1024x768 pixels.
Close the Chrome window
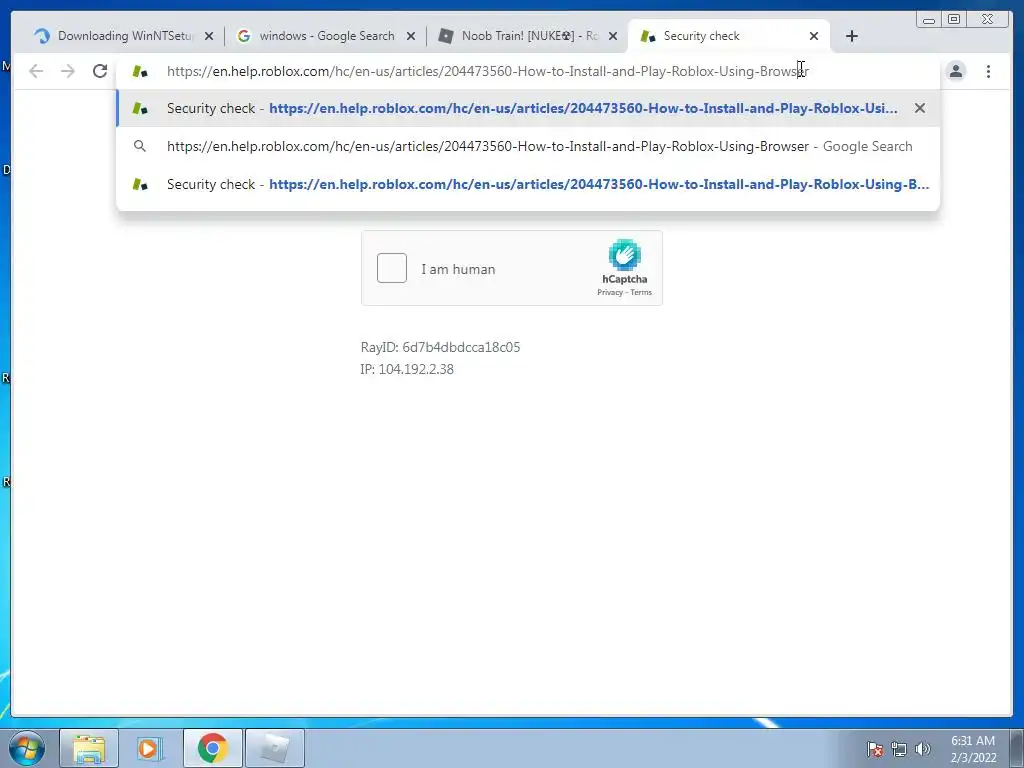988,20
